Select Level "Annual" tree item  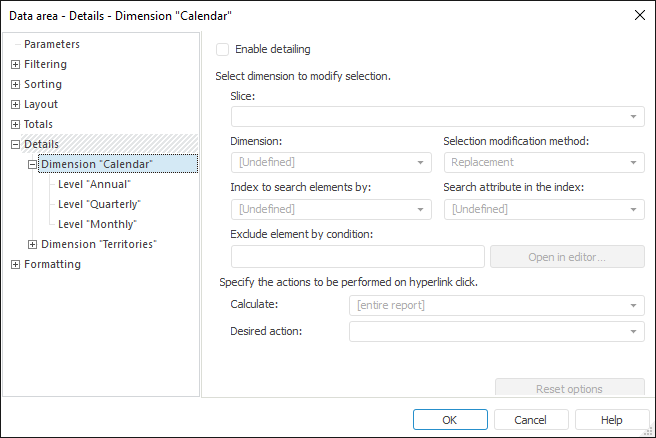[x=94, y=184]
